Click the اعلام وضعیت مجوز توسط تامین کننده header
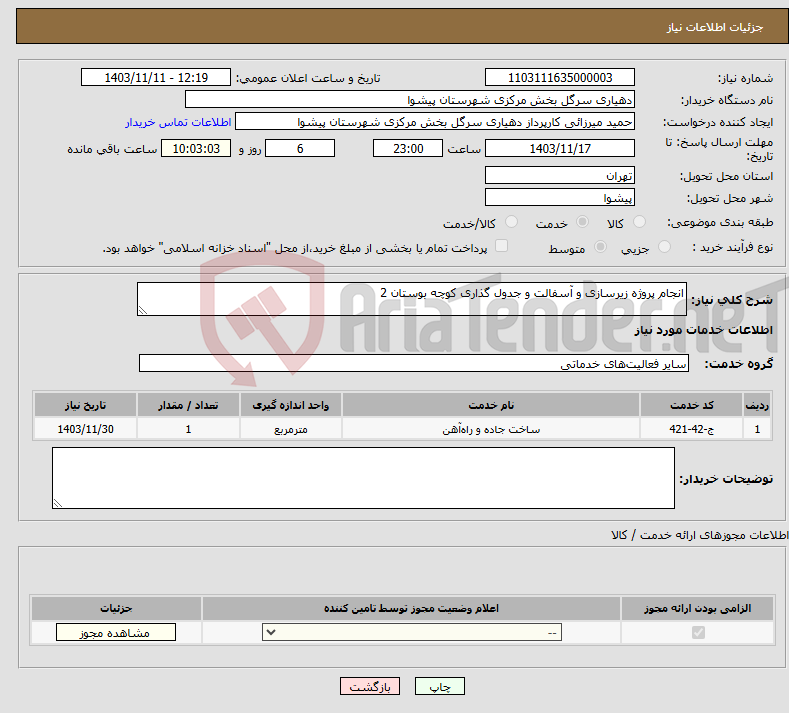This screenshot has width=789, height=713. tap(412, 608)
